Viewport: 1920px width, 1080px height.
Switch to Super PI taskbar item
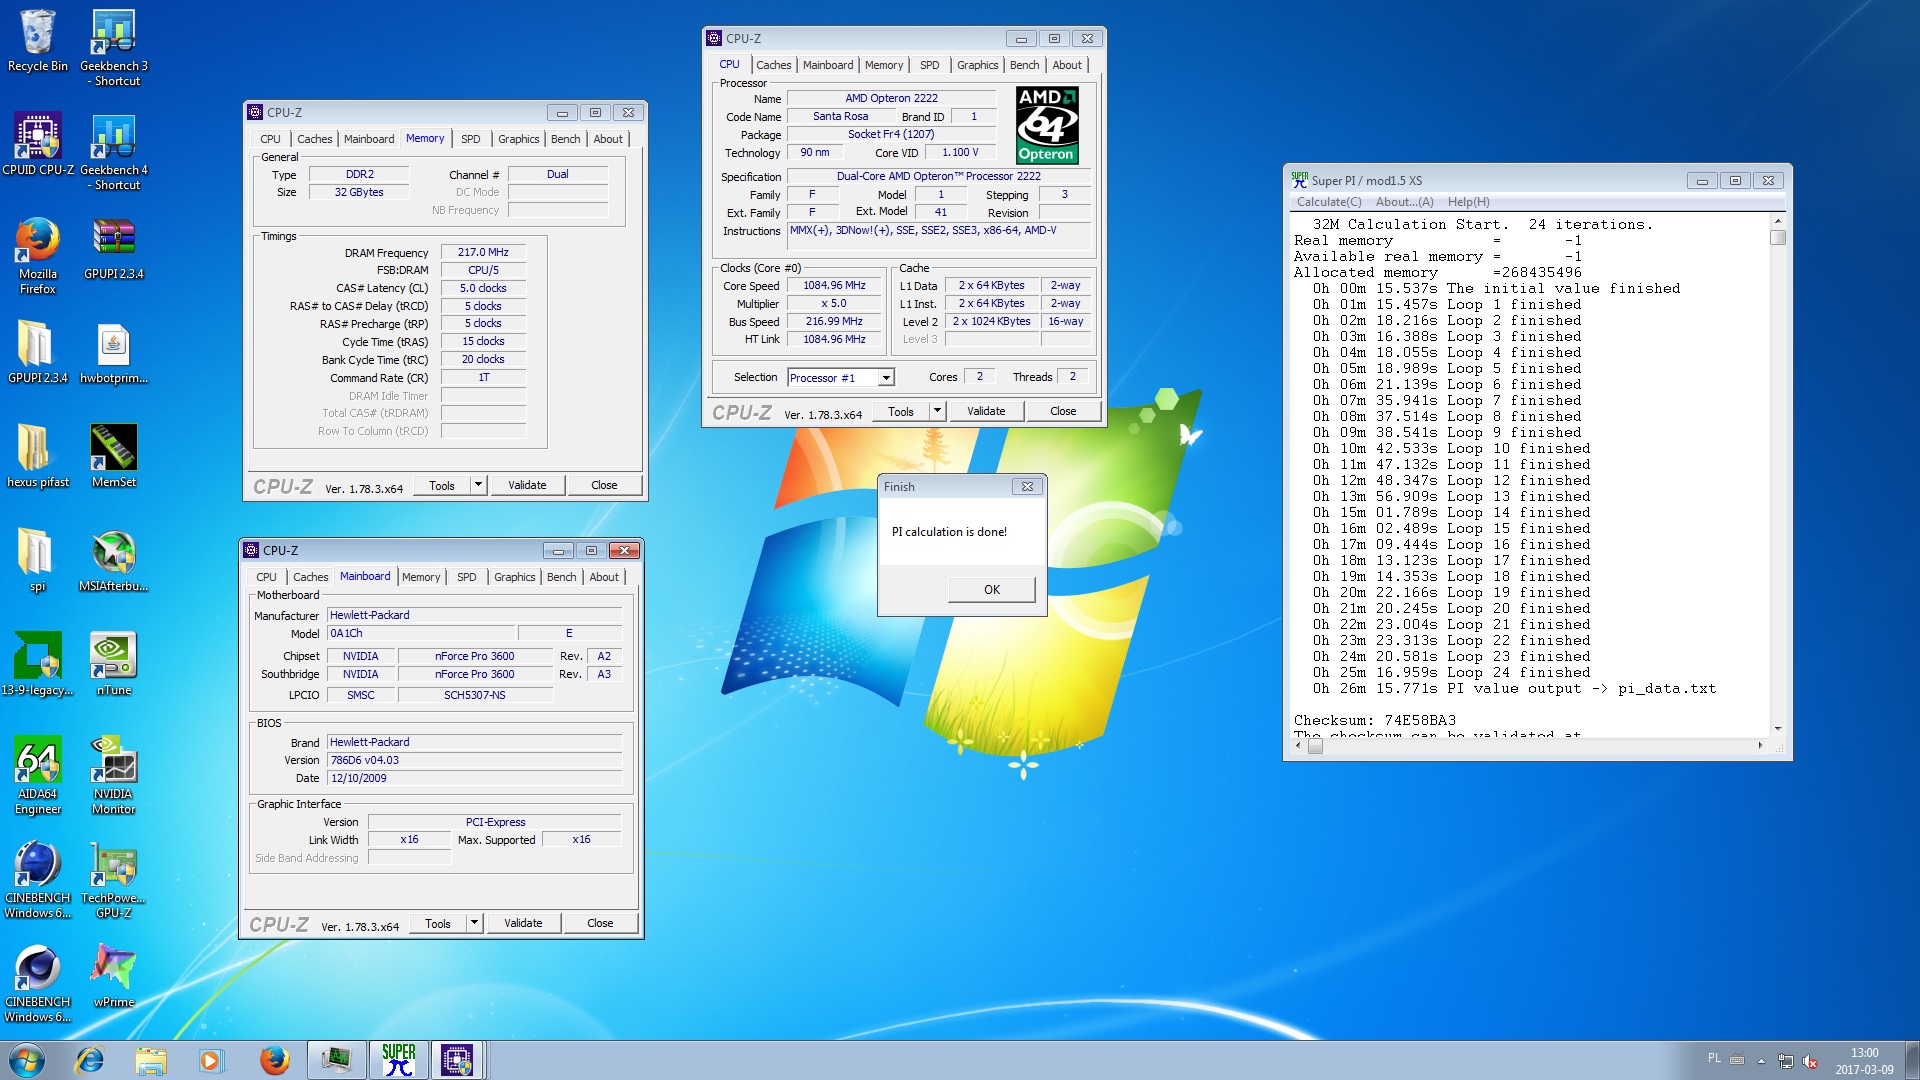(x=398, y=1060)
